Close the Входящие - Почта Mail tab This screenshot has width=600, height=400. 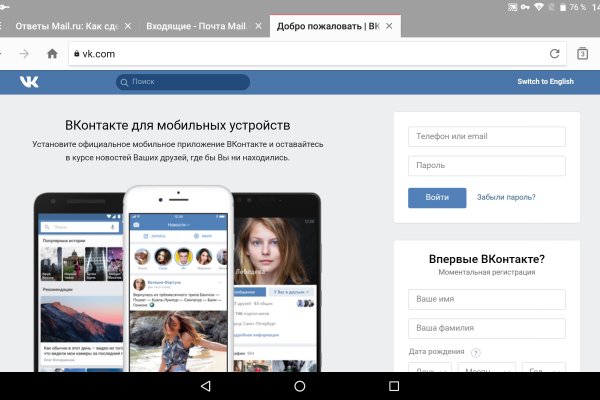(x=260, y=24)
